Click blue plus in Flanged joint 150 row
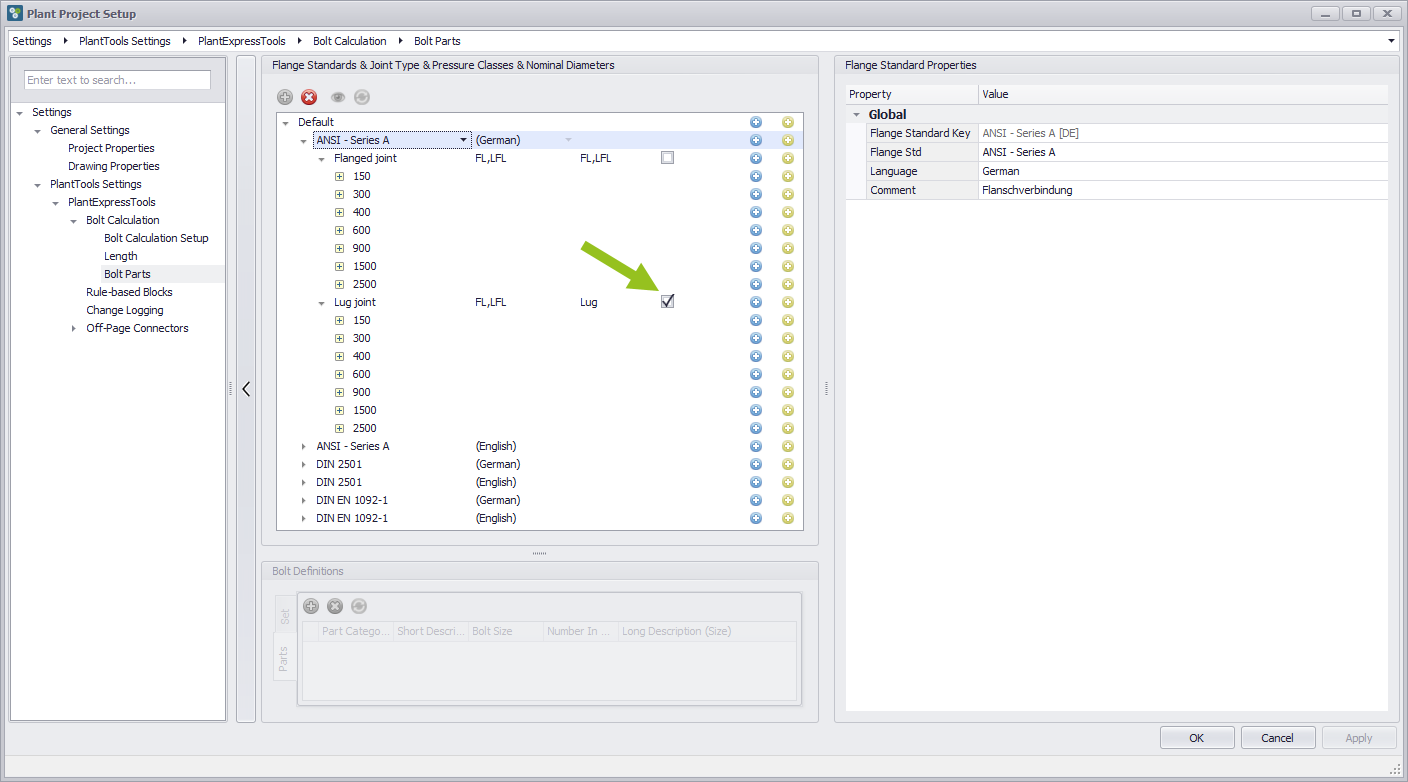Viewport: 1408px width, 782px height. [x=756, y=176]
